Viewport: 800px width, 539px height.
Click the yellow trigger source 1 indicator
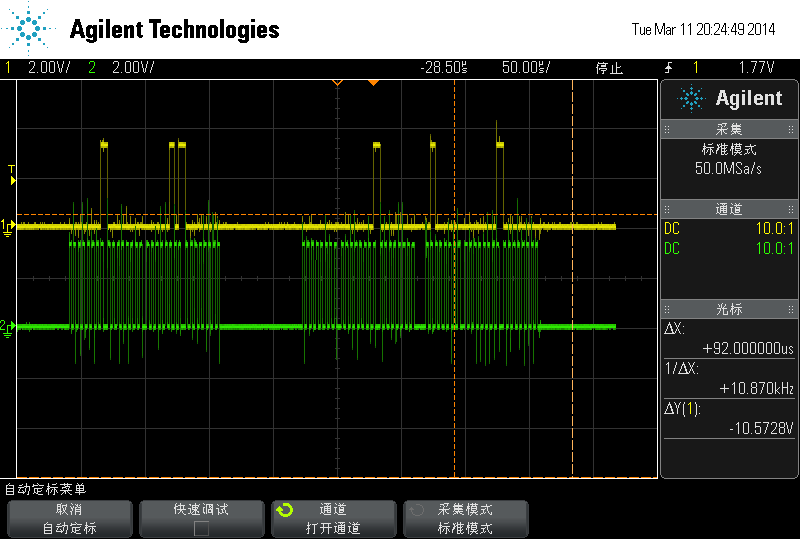coord(696,67)
